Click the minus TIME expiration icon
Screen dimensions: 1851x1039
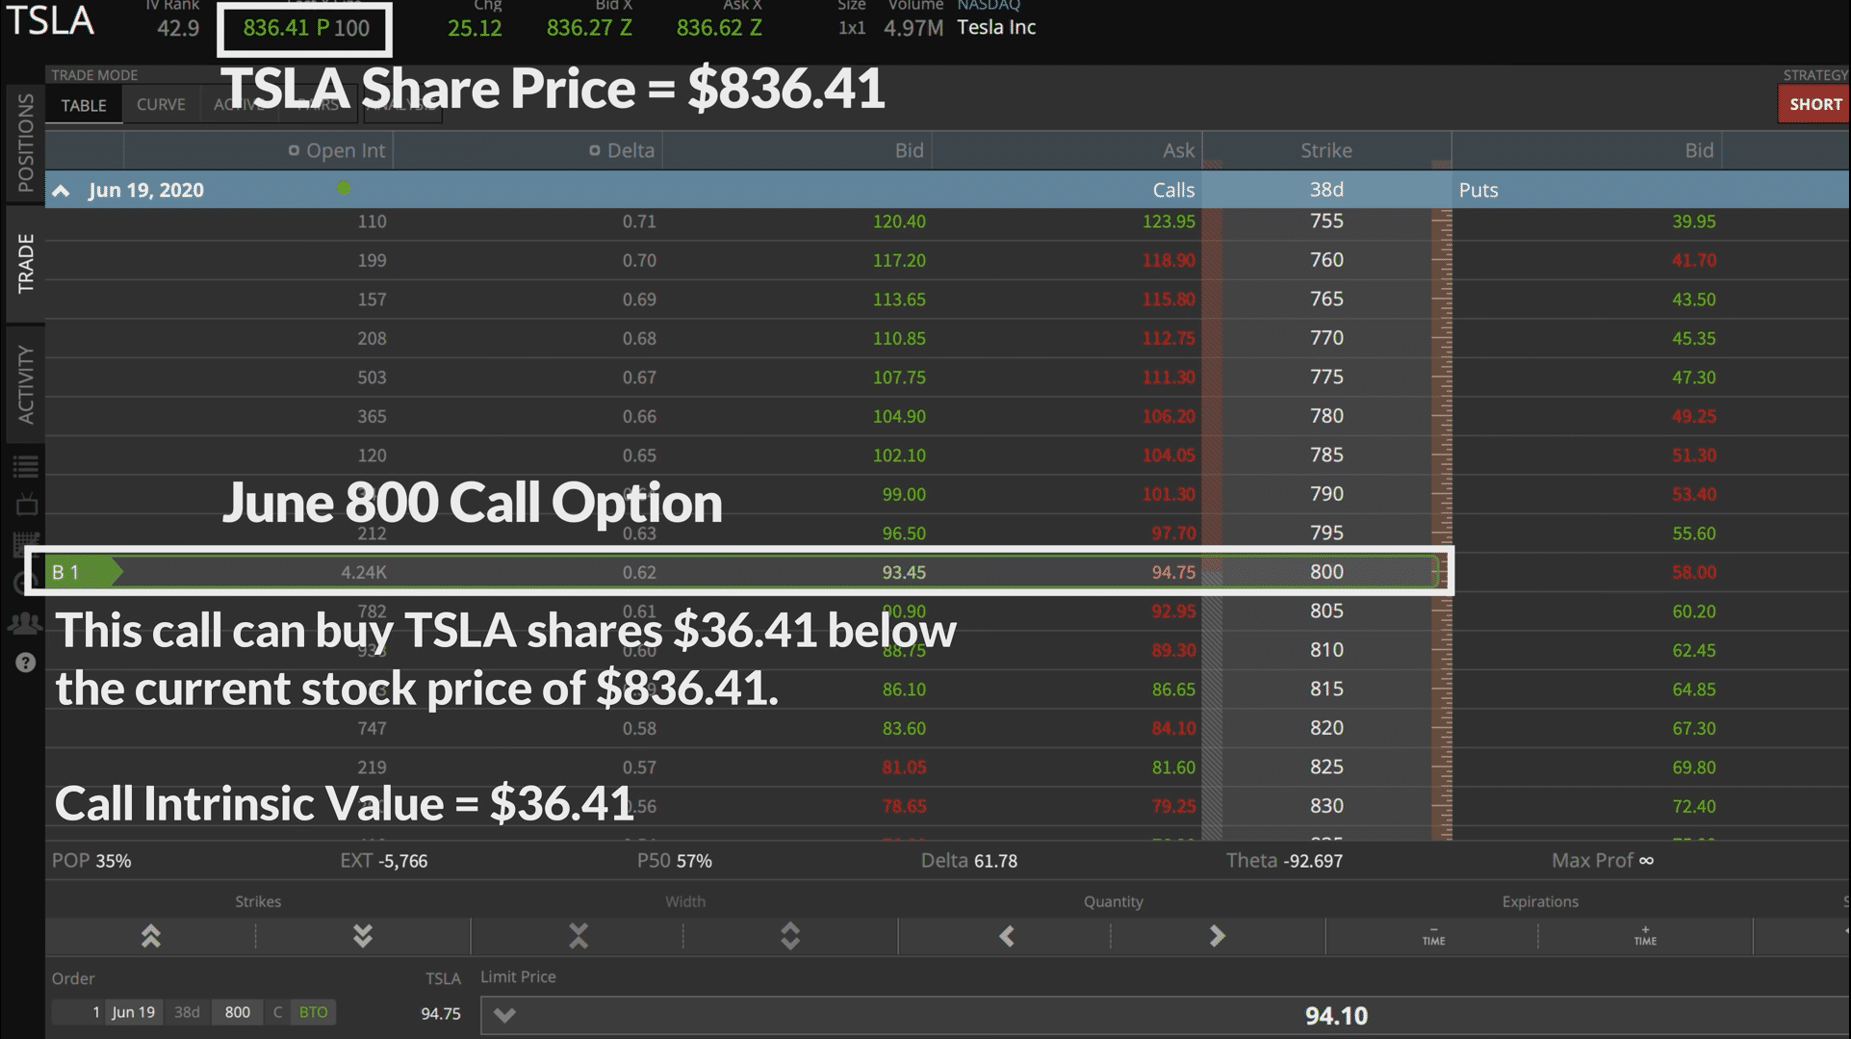pos(1433,936)
